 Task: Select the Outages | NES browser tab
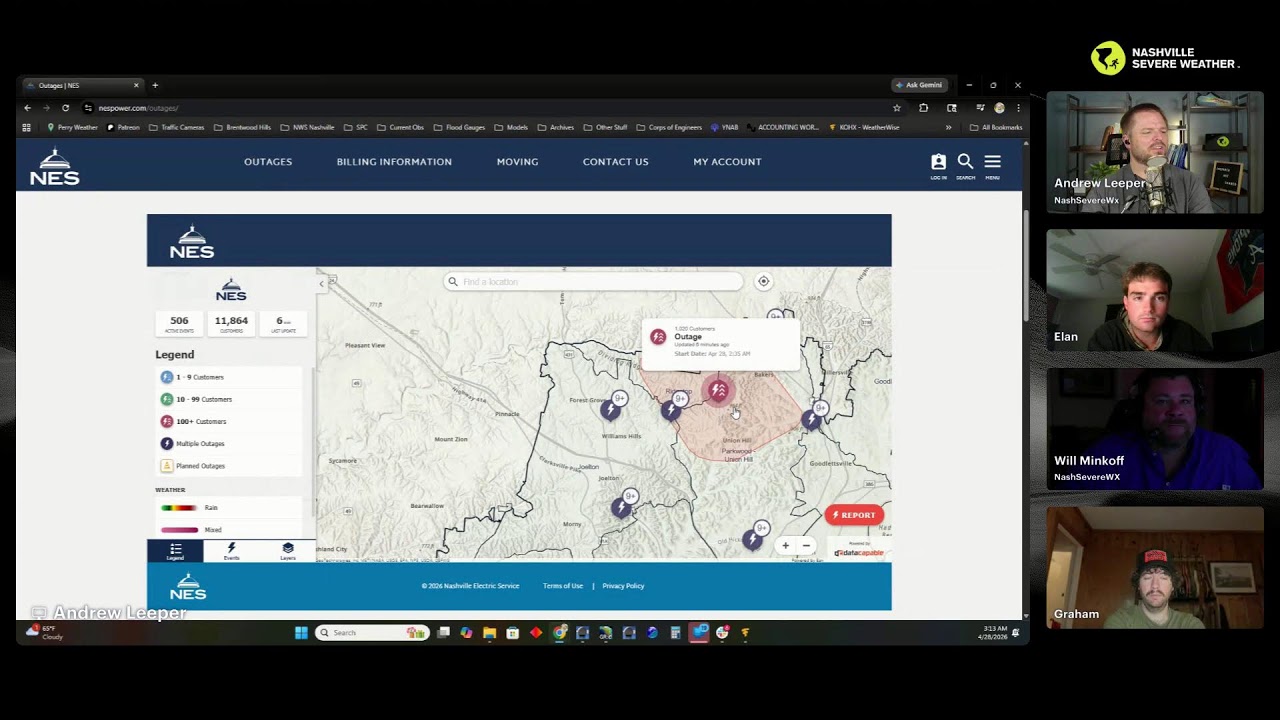coord(83,85)
